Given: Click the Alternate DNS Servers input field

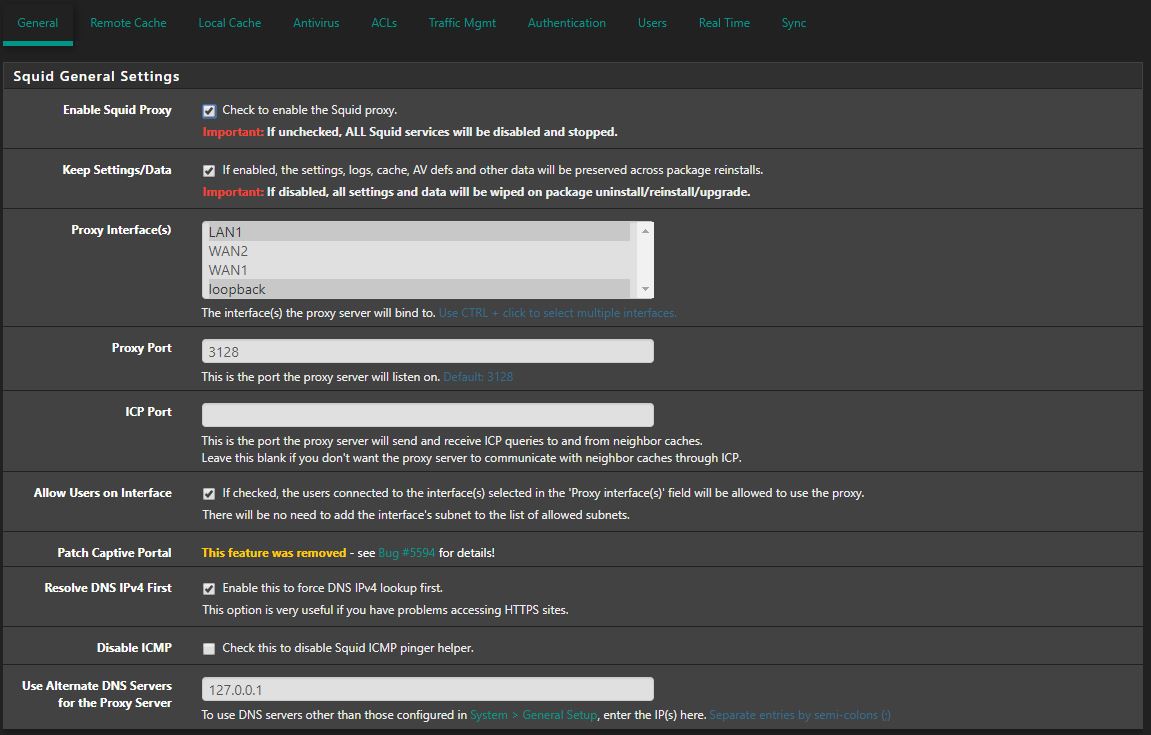Looking at the screenshot, I should tap(427, 689).
